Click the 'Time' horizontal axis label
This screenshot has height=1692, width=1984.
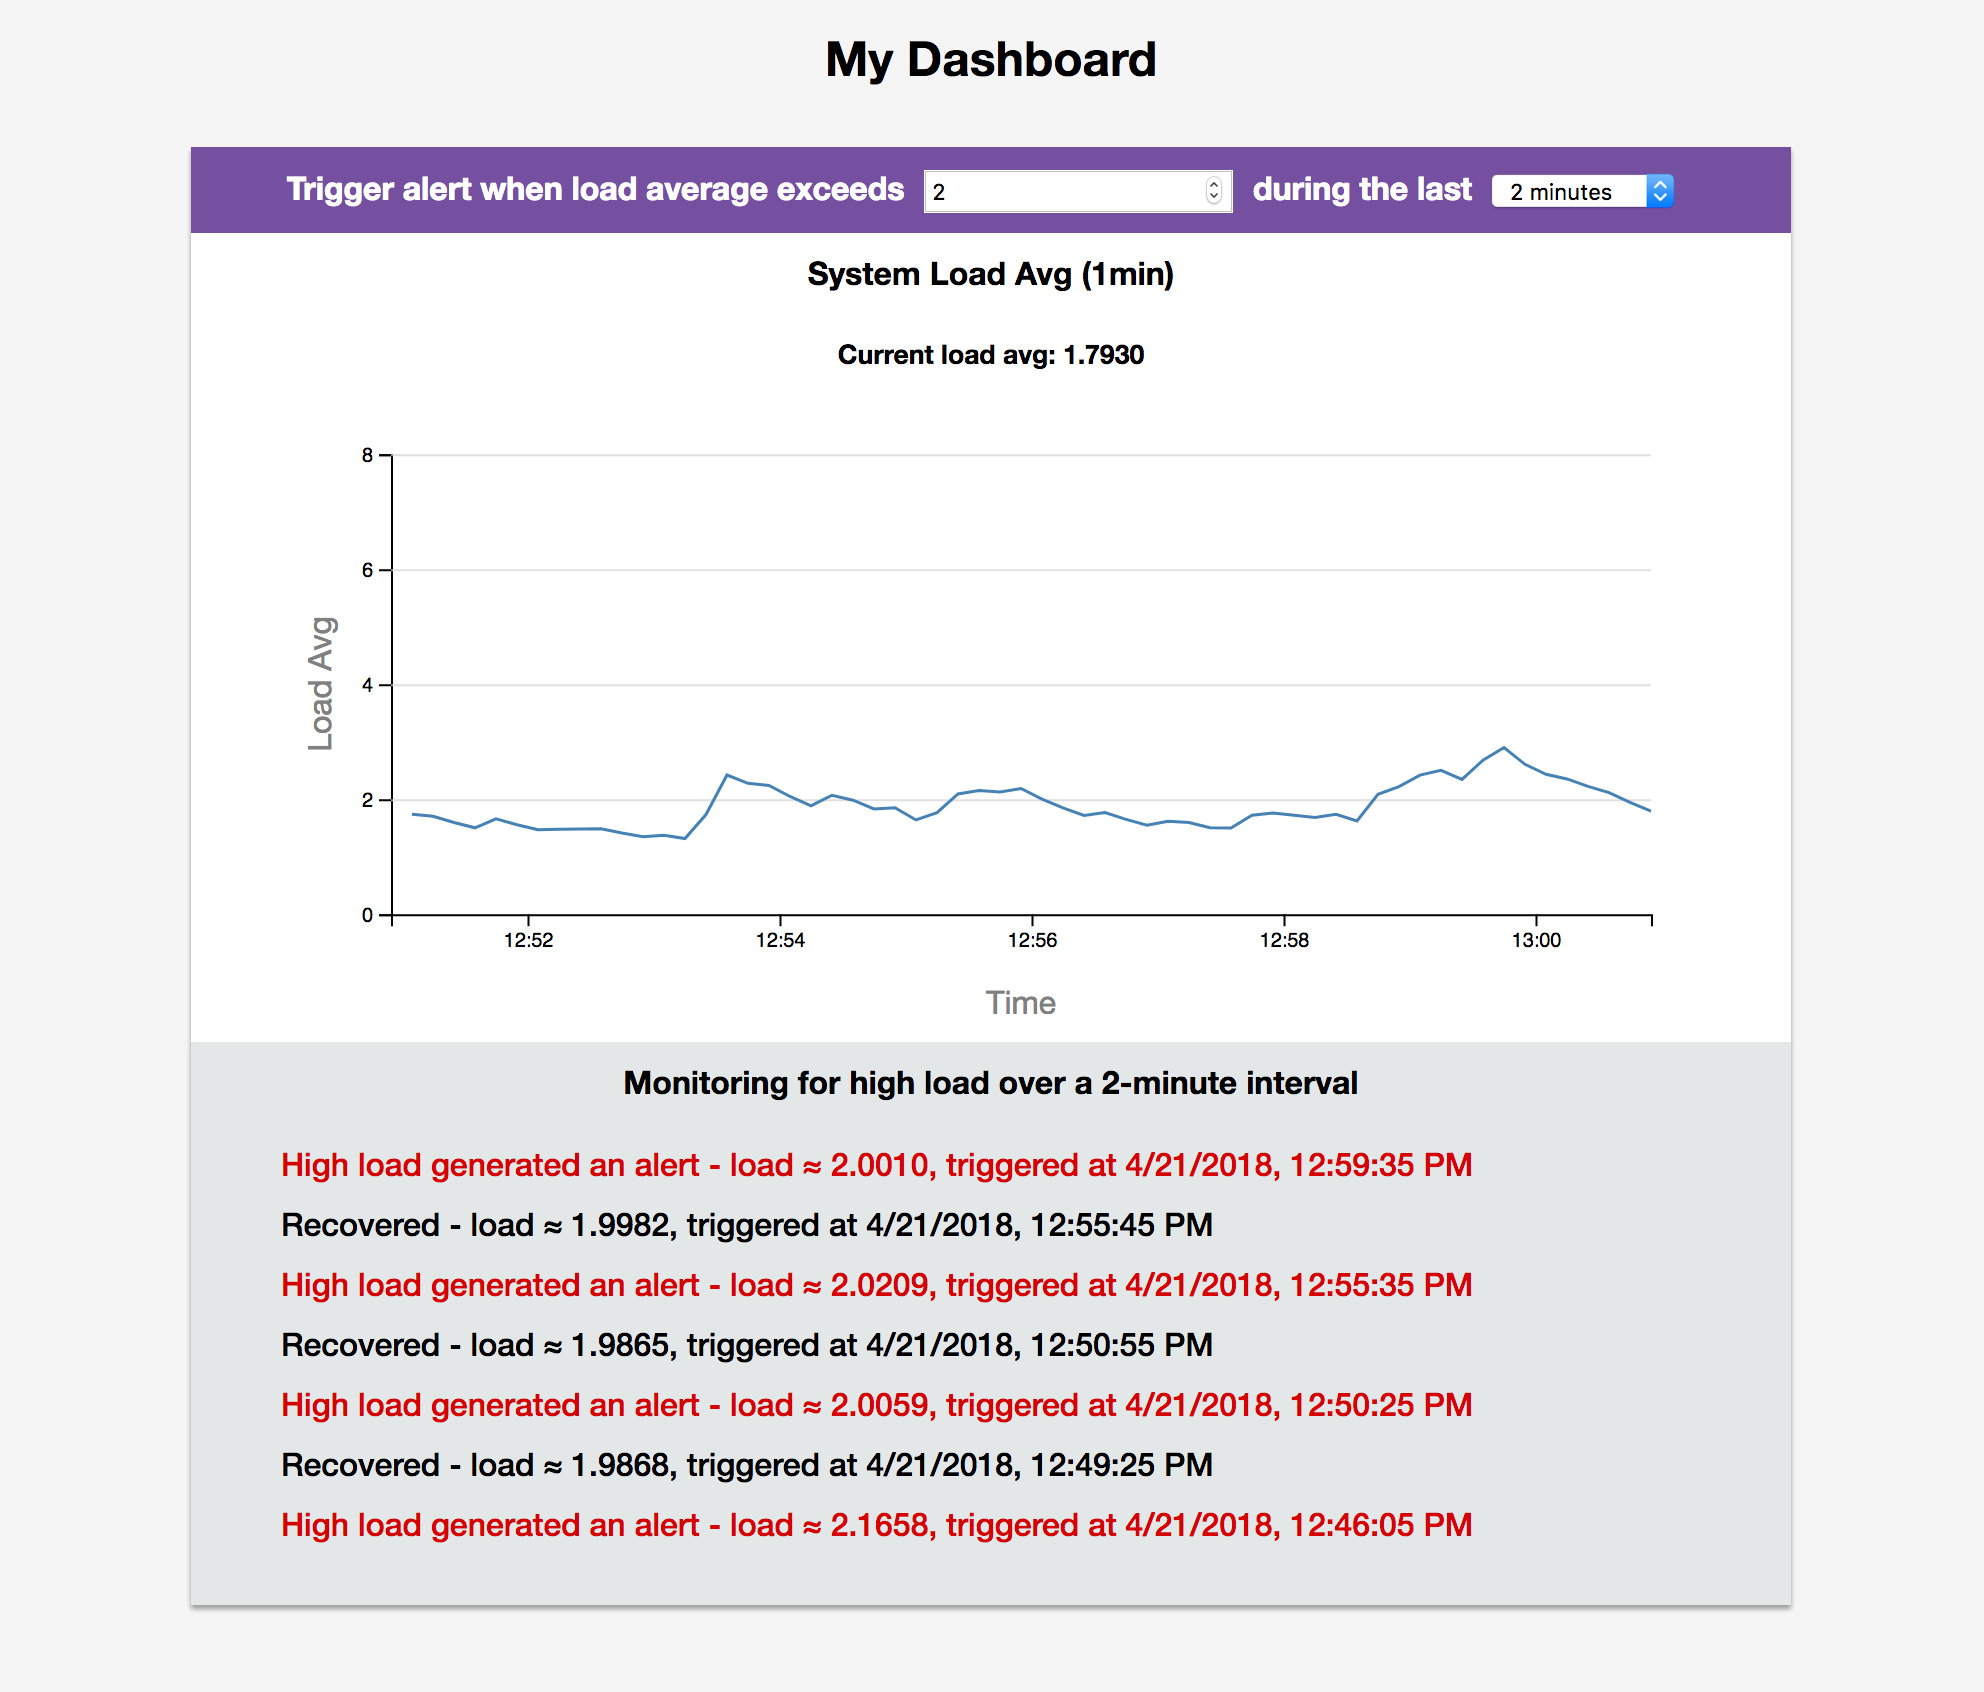(1020, 1003)
